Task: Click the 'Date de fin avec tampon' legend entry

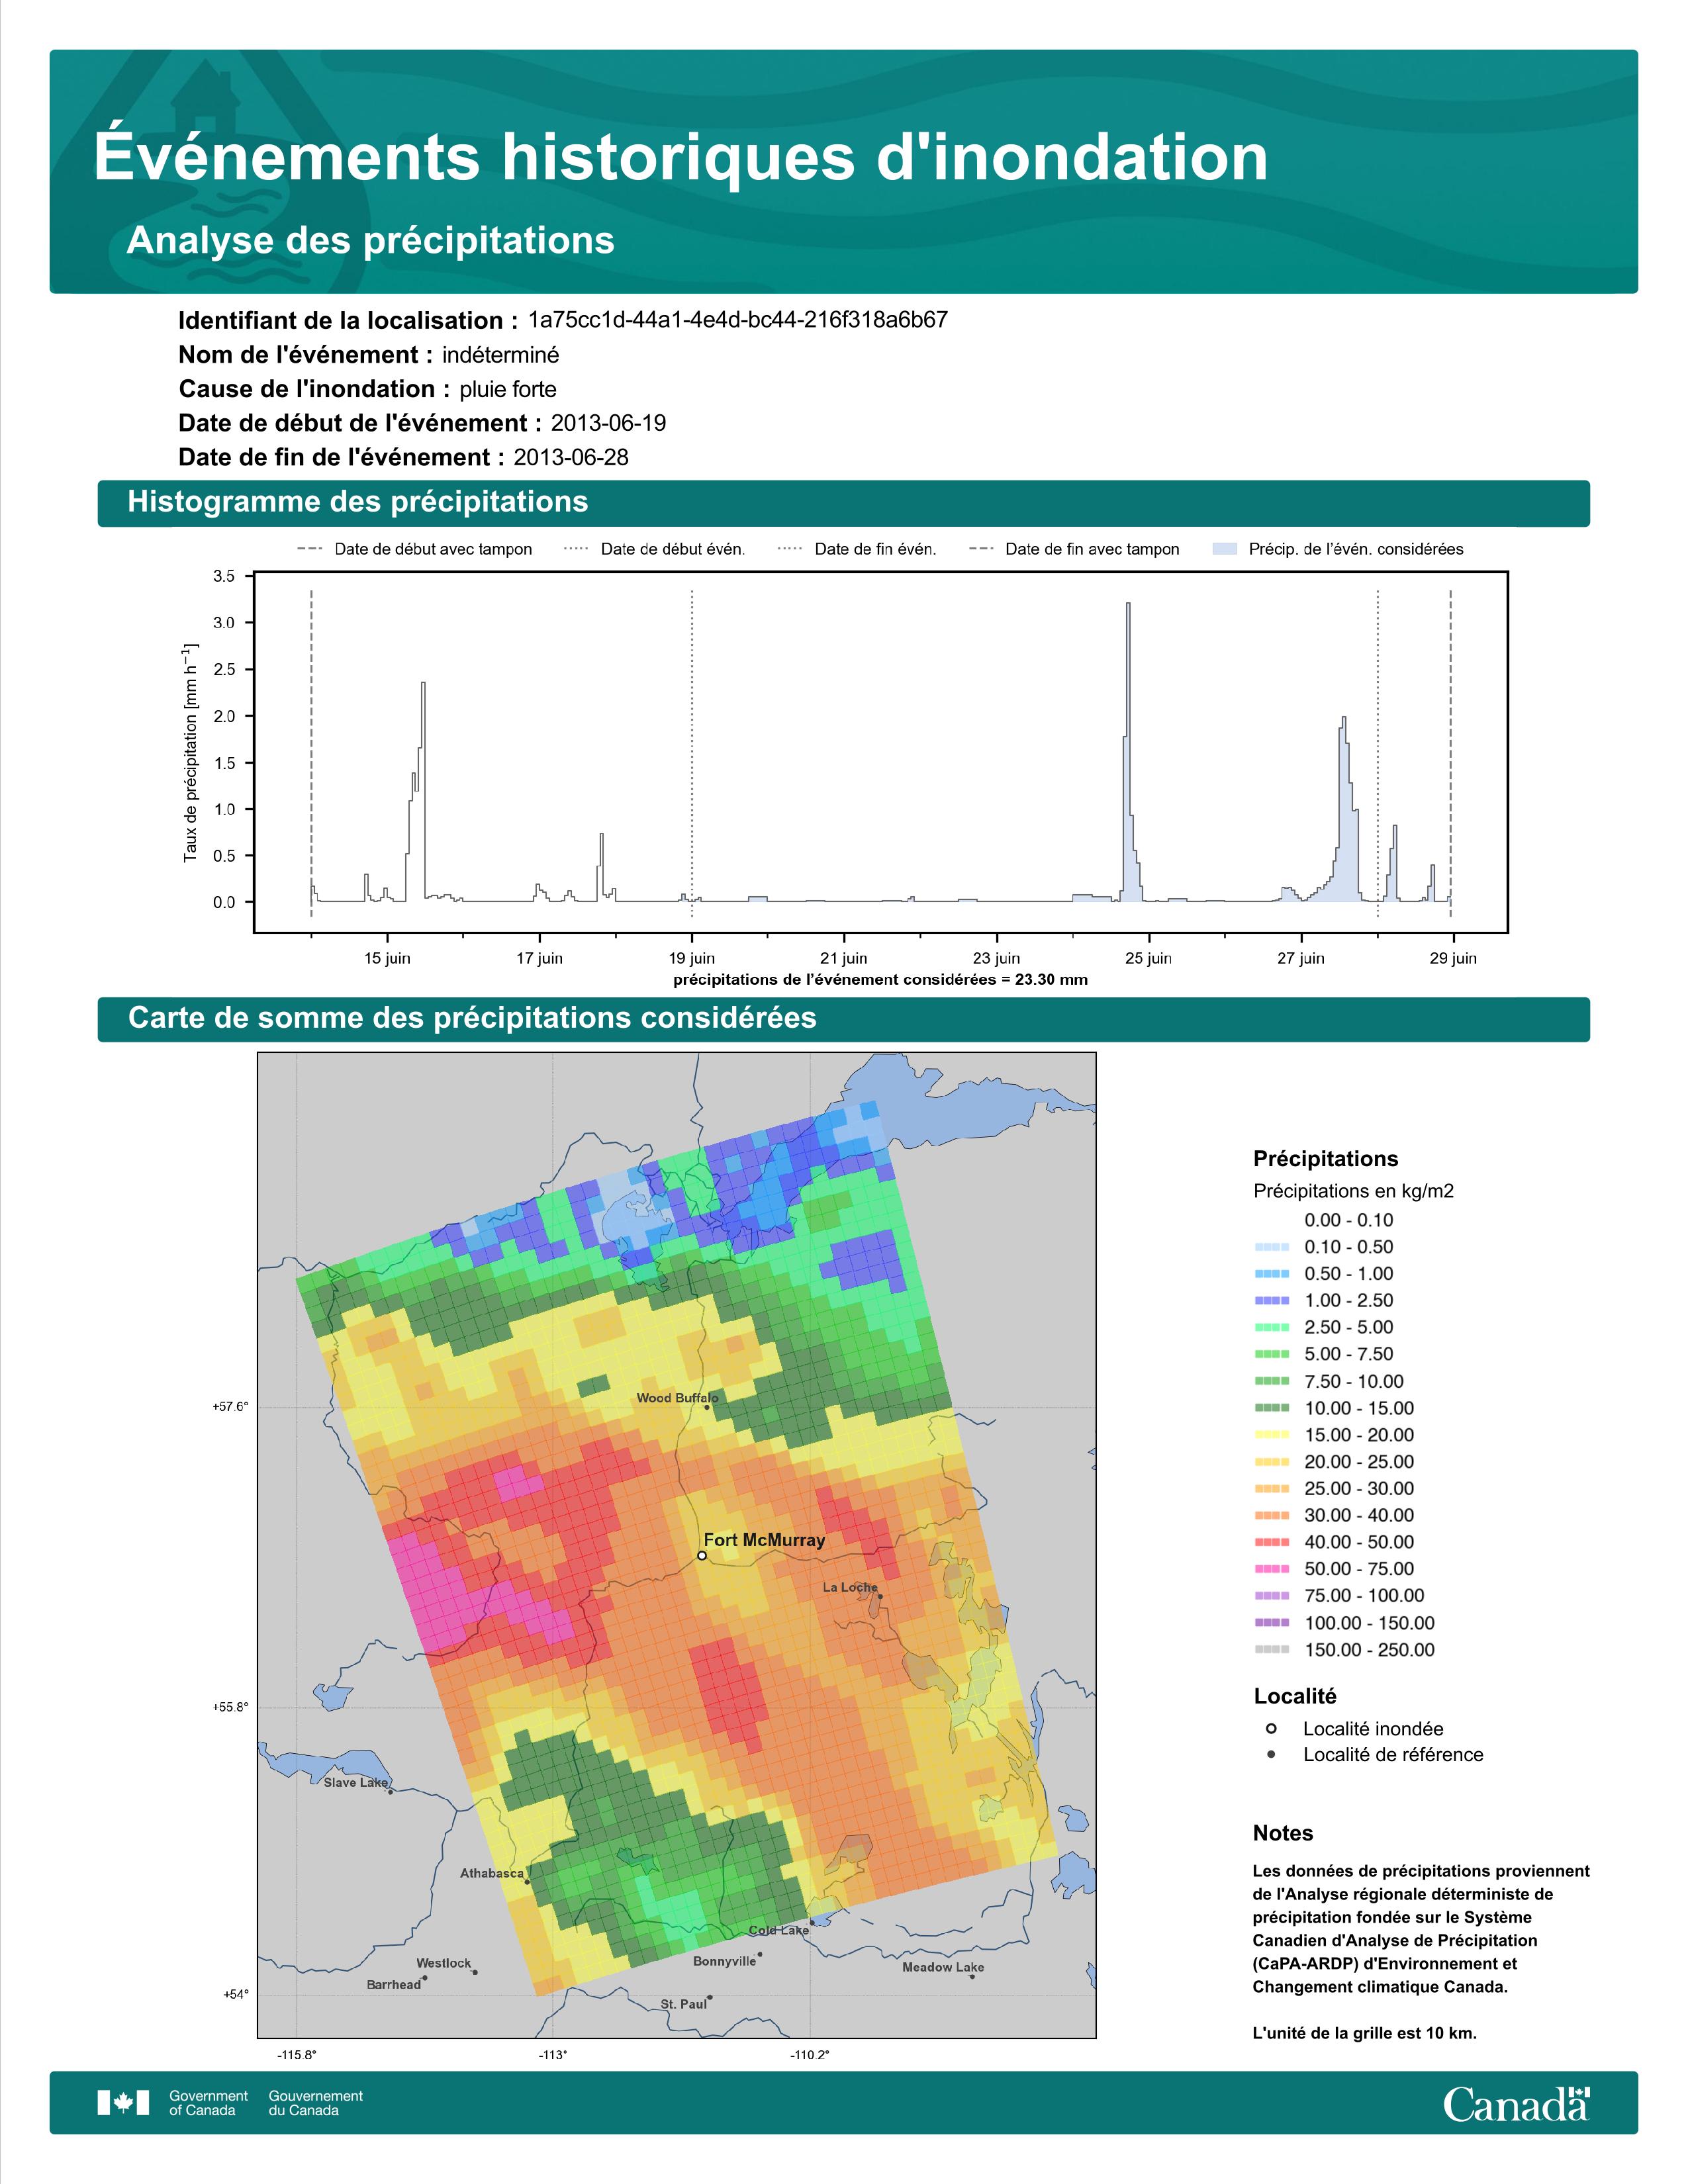Action: coord(1075,549)
